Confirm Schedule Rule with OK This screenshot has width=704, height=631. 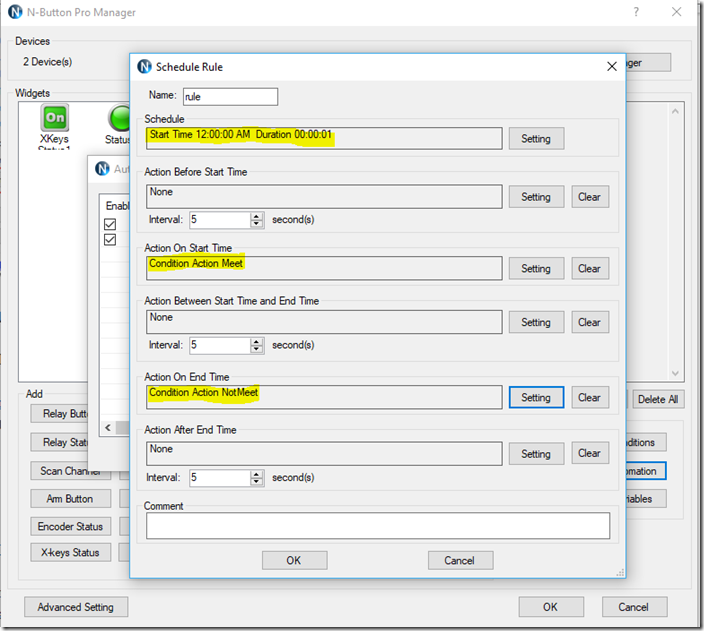tap(295, 560)
